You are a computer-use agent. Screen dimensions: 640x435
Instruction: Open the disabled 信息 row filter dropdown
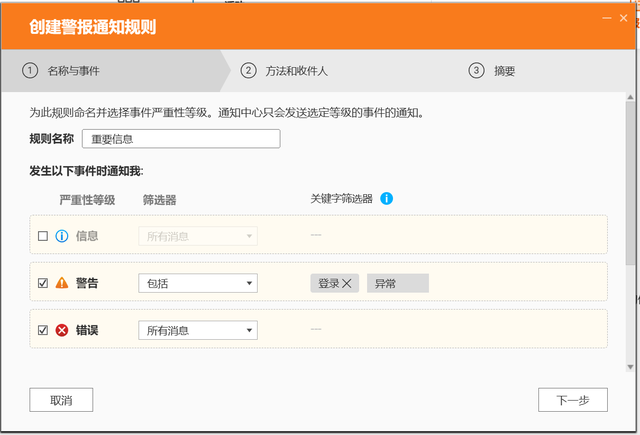tap(198, 236)
